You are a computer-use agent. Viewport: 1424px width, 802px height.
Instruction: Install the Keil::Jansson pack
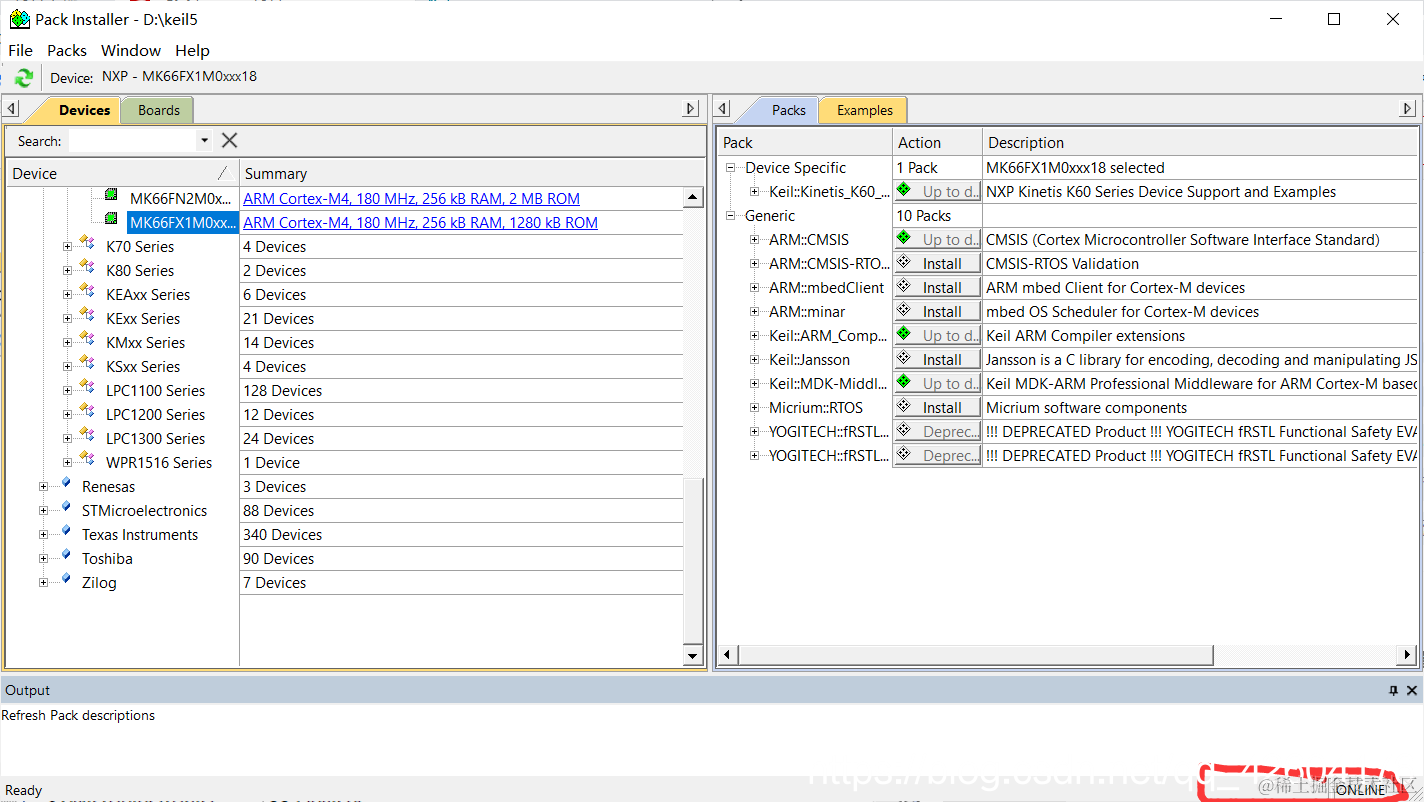937,360
